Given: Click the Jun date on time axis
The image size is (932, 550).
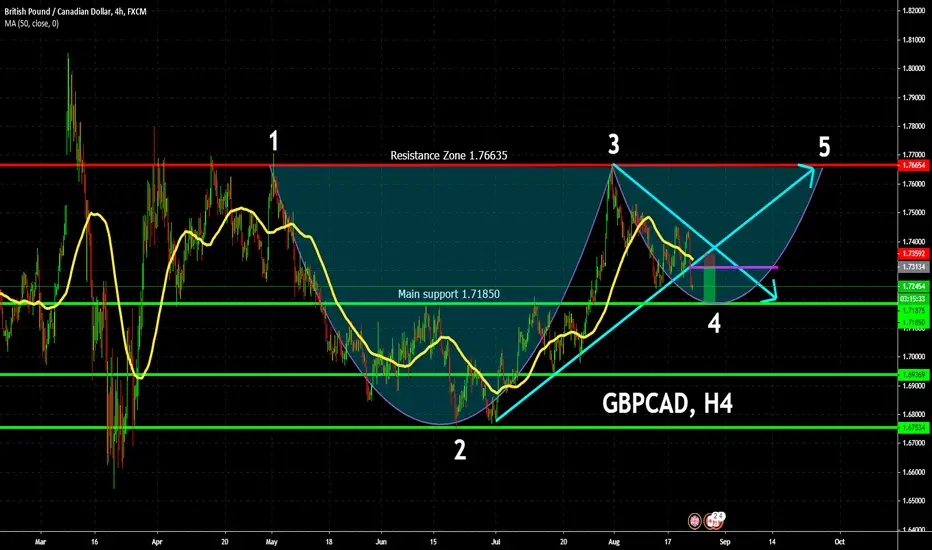Looking at the screenshot, I should [x=381, y=542].
